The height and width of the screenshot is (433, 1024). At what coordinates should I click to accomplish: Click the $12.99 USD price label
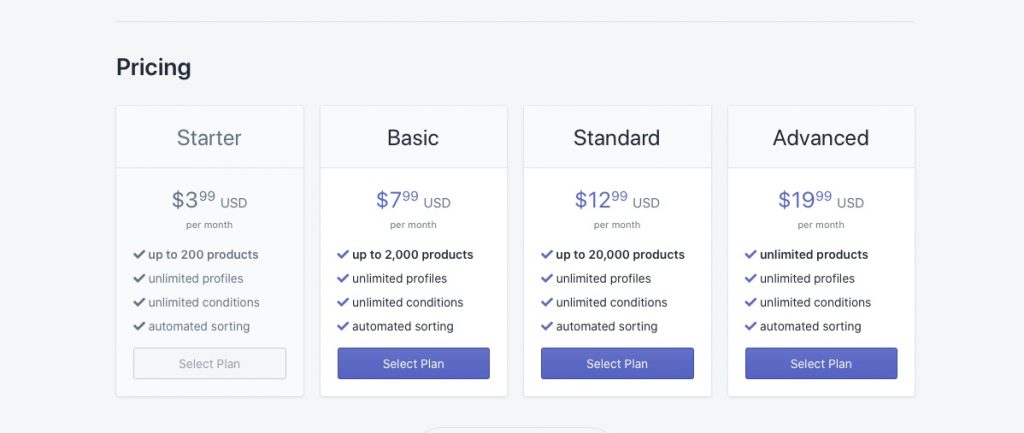[x=617, y=200]
